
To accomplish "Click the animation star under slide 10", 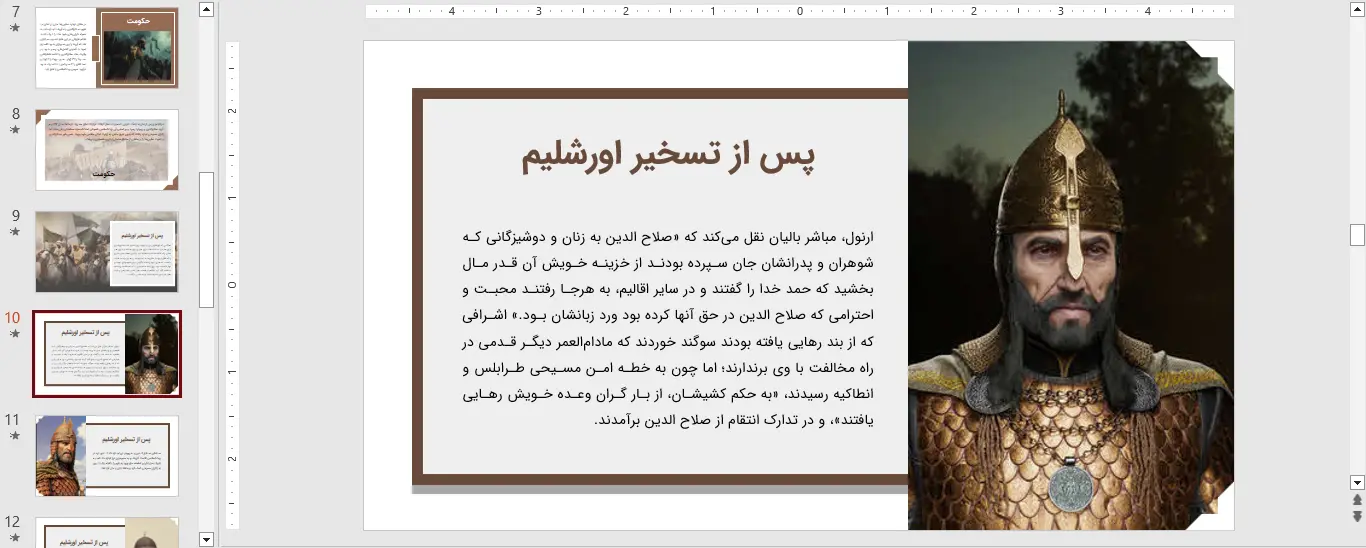I will coord(14,333).
